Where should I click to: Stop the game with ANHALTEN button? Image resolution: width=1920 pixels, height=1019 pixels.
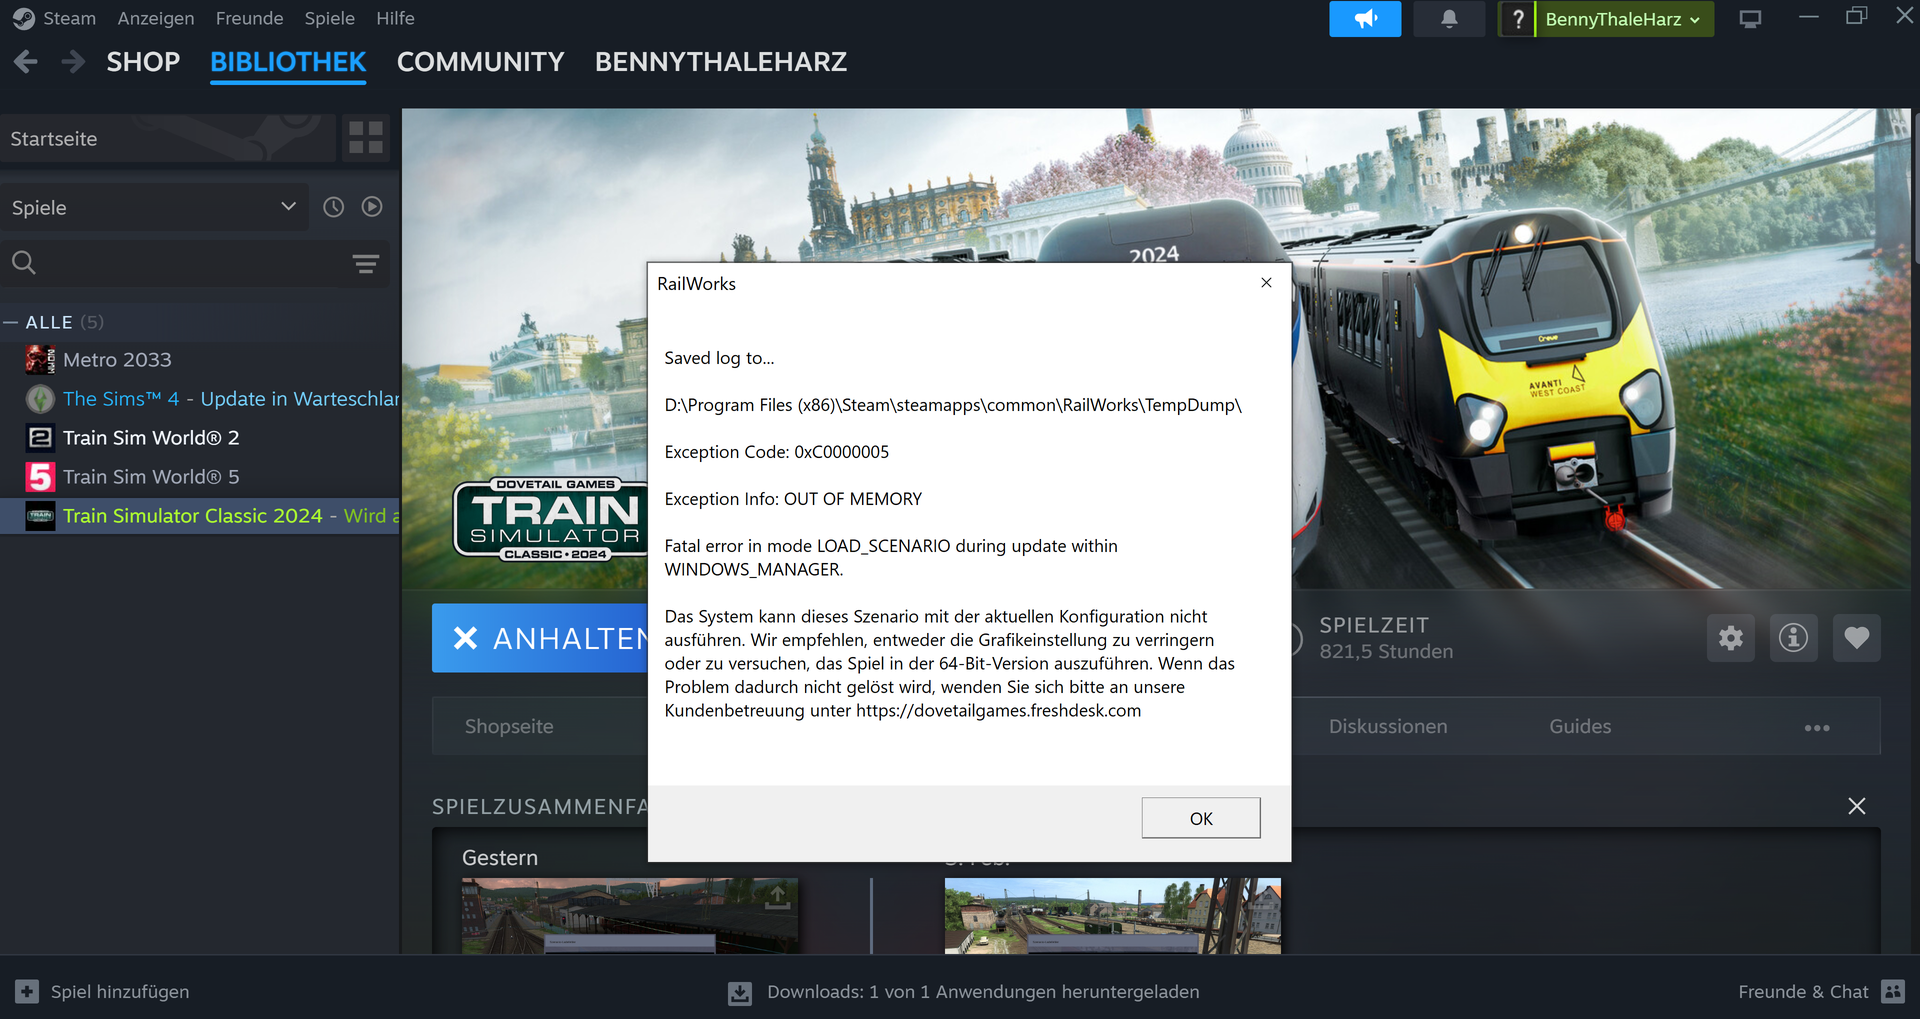click(540, 638)
